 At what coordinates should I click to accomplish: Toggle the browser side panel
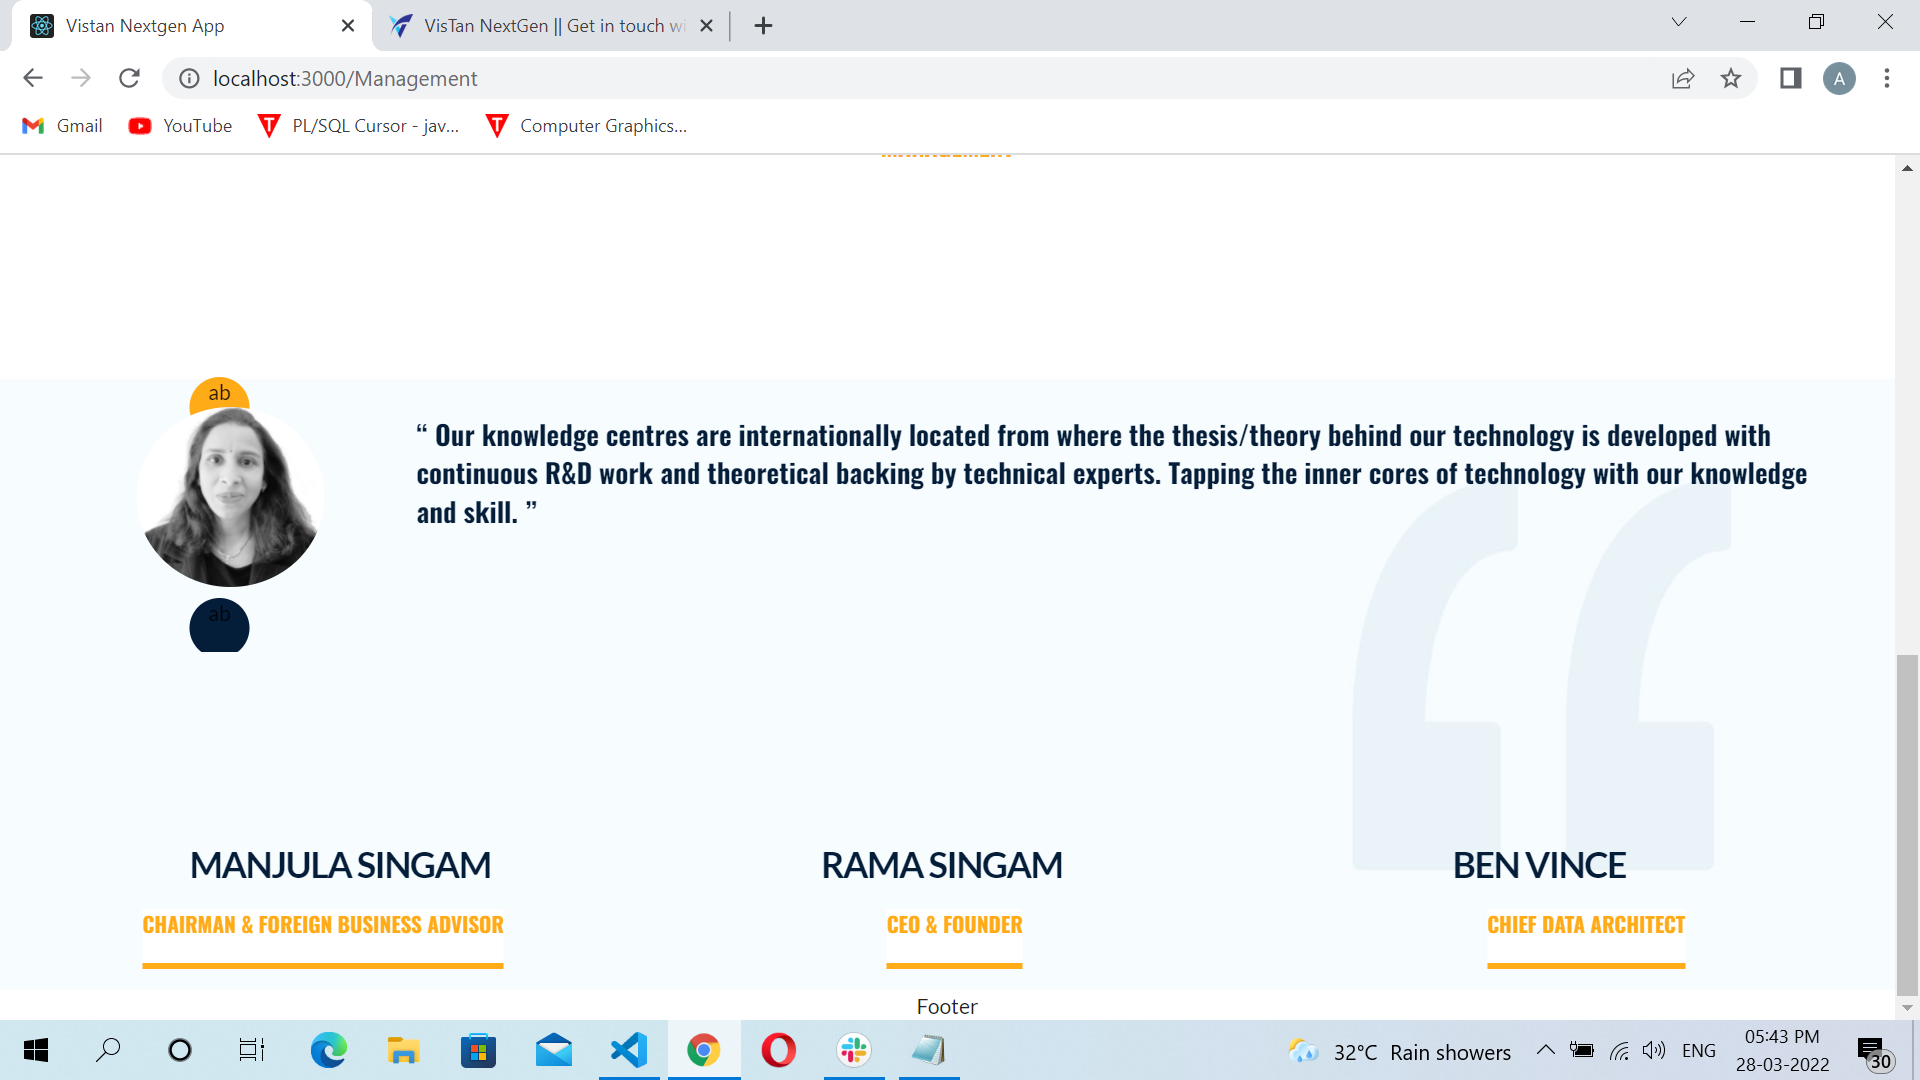click(1790, 78)
